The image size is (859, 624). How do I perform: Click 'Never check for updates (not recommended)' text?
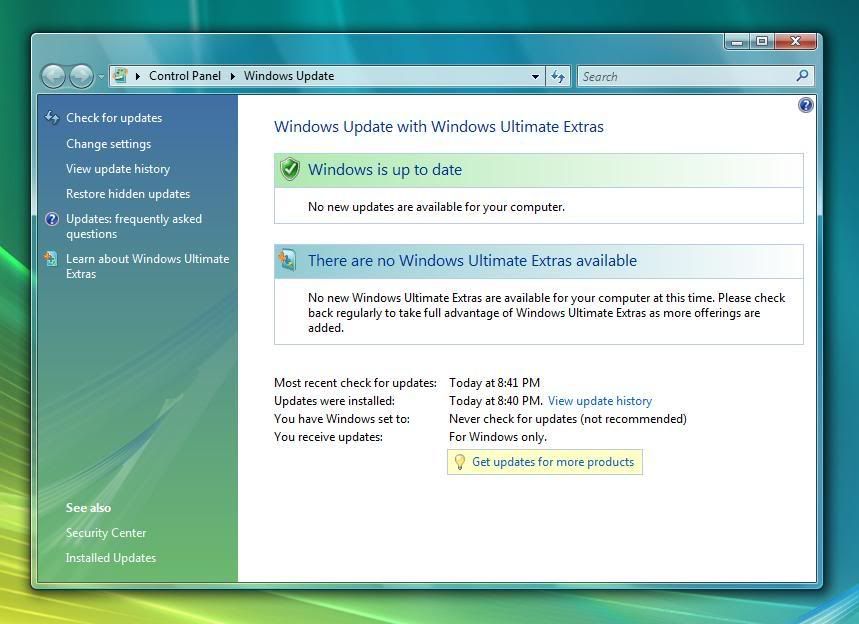(568, 419)
